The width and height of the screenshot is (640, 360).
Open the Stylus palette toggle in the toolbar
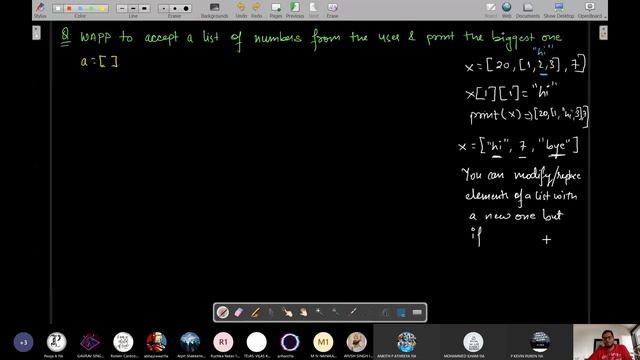coord(40,10)
